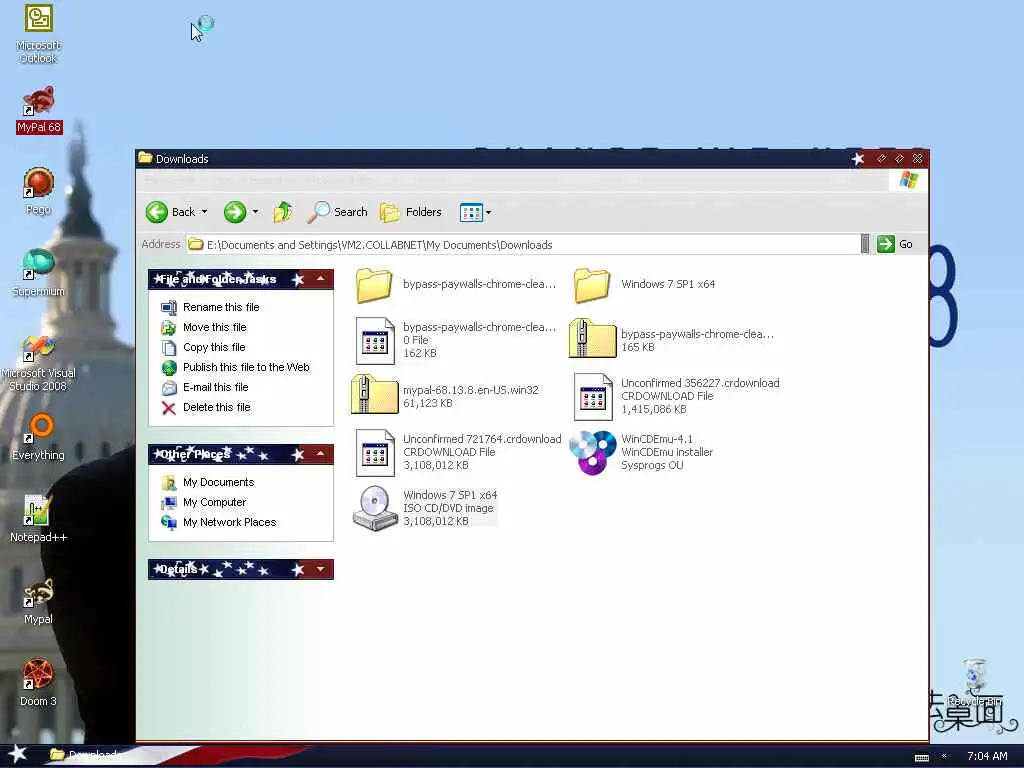This screenshot has width=1024, height=768.
Task: Go to My Computer in Other Places
Action: 204,502
